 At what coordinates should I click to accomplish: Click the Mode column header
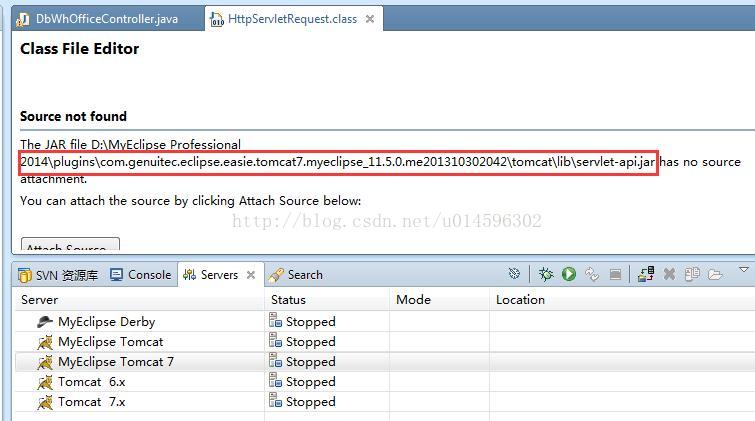(439, 300)
